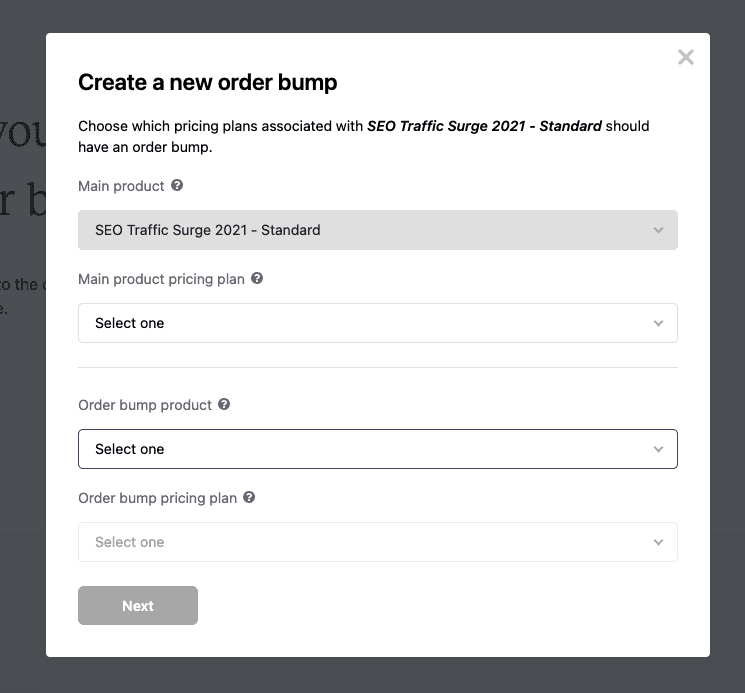Click the 'Order bump pricing plan' label
The height and width of the screenshot is (693, 745).
tap(157, 497)
